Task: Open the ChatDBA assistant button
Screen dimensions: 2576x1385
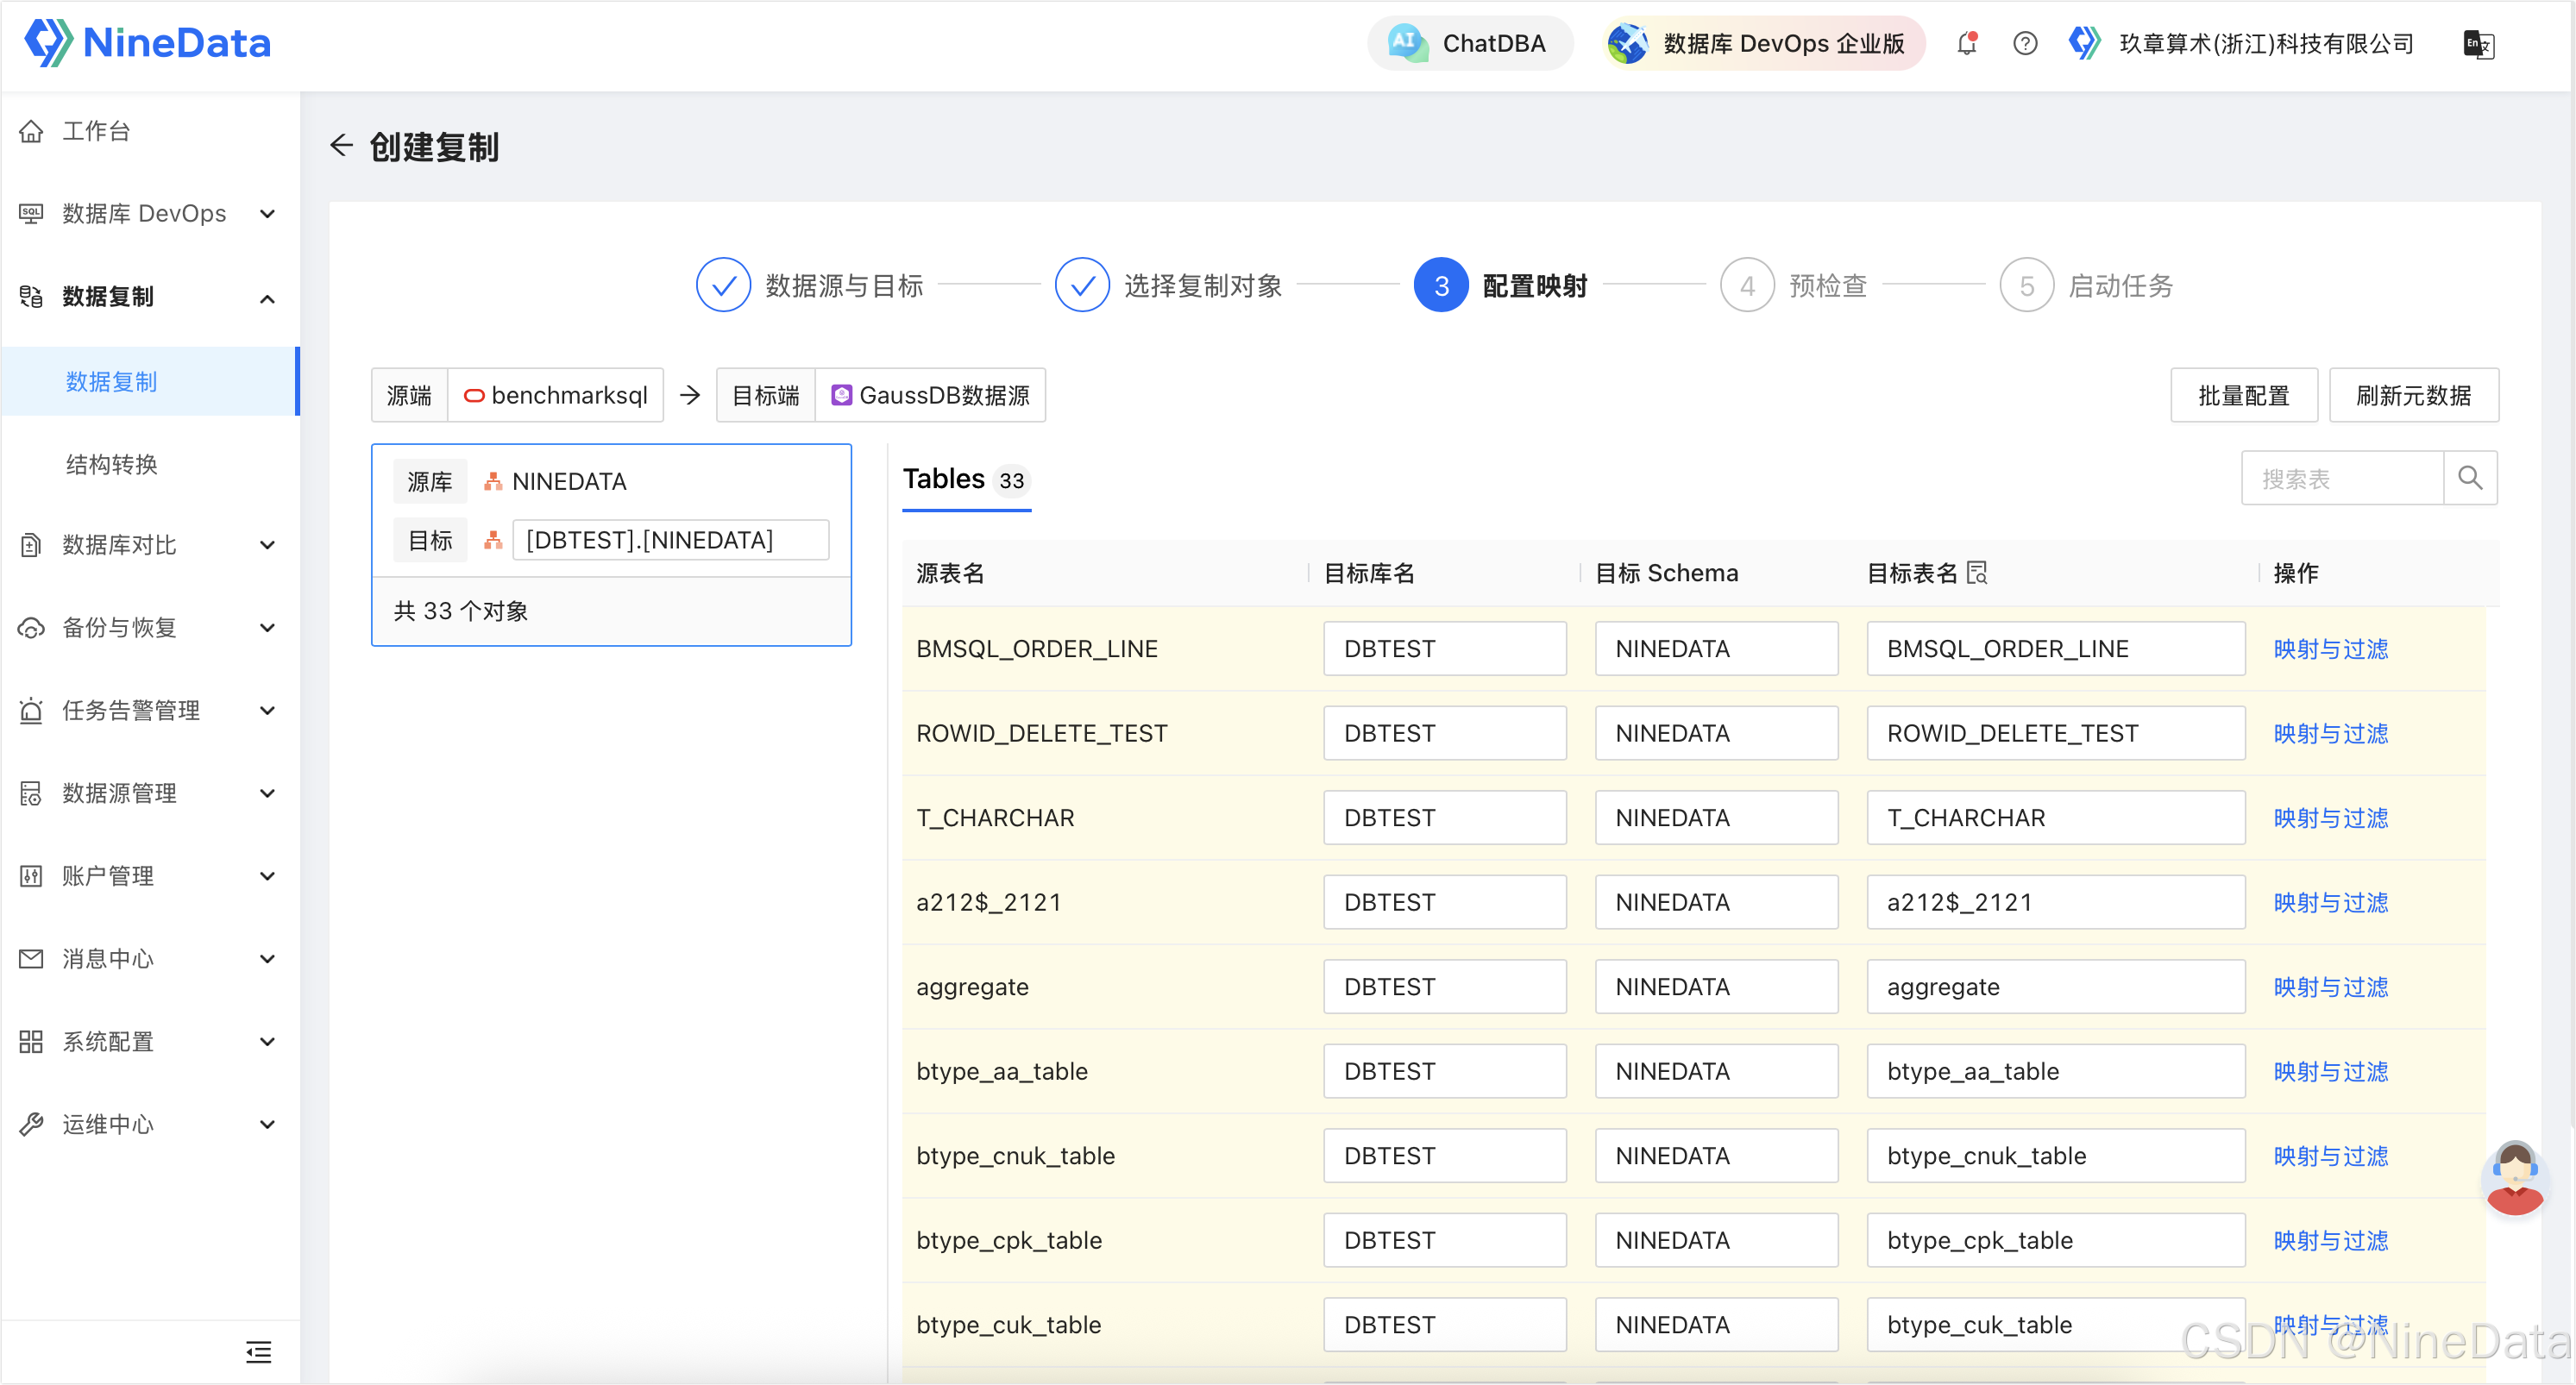Action: pos(1469,43)
